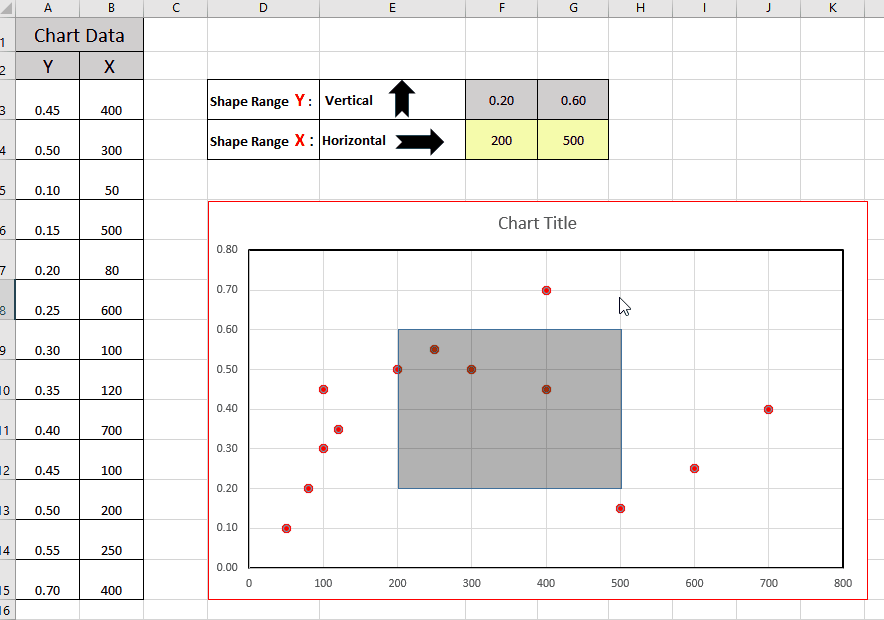Click the red data point at X 600
The width and height of the screenshot is (884, 620).
click(694, 468)
